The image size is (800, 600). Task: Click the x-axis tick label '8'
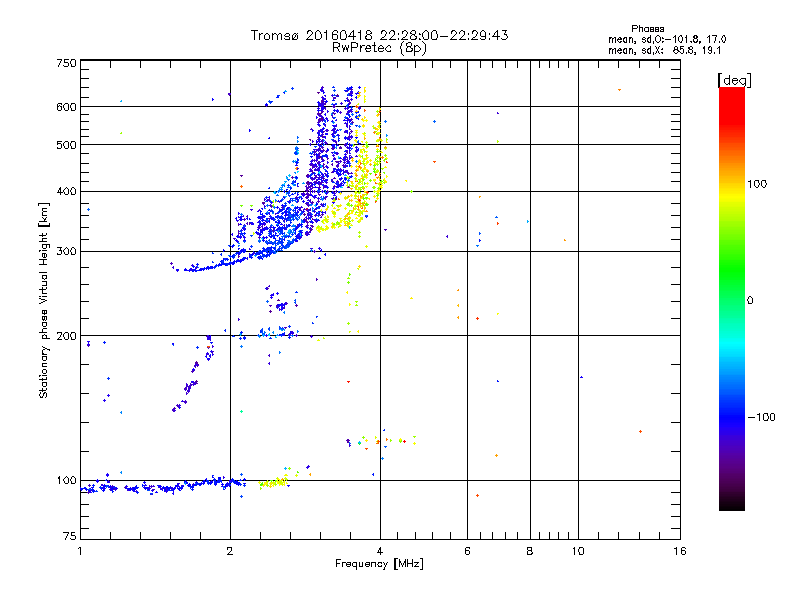(530, 551)
